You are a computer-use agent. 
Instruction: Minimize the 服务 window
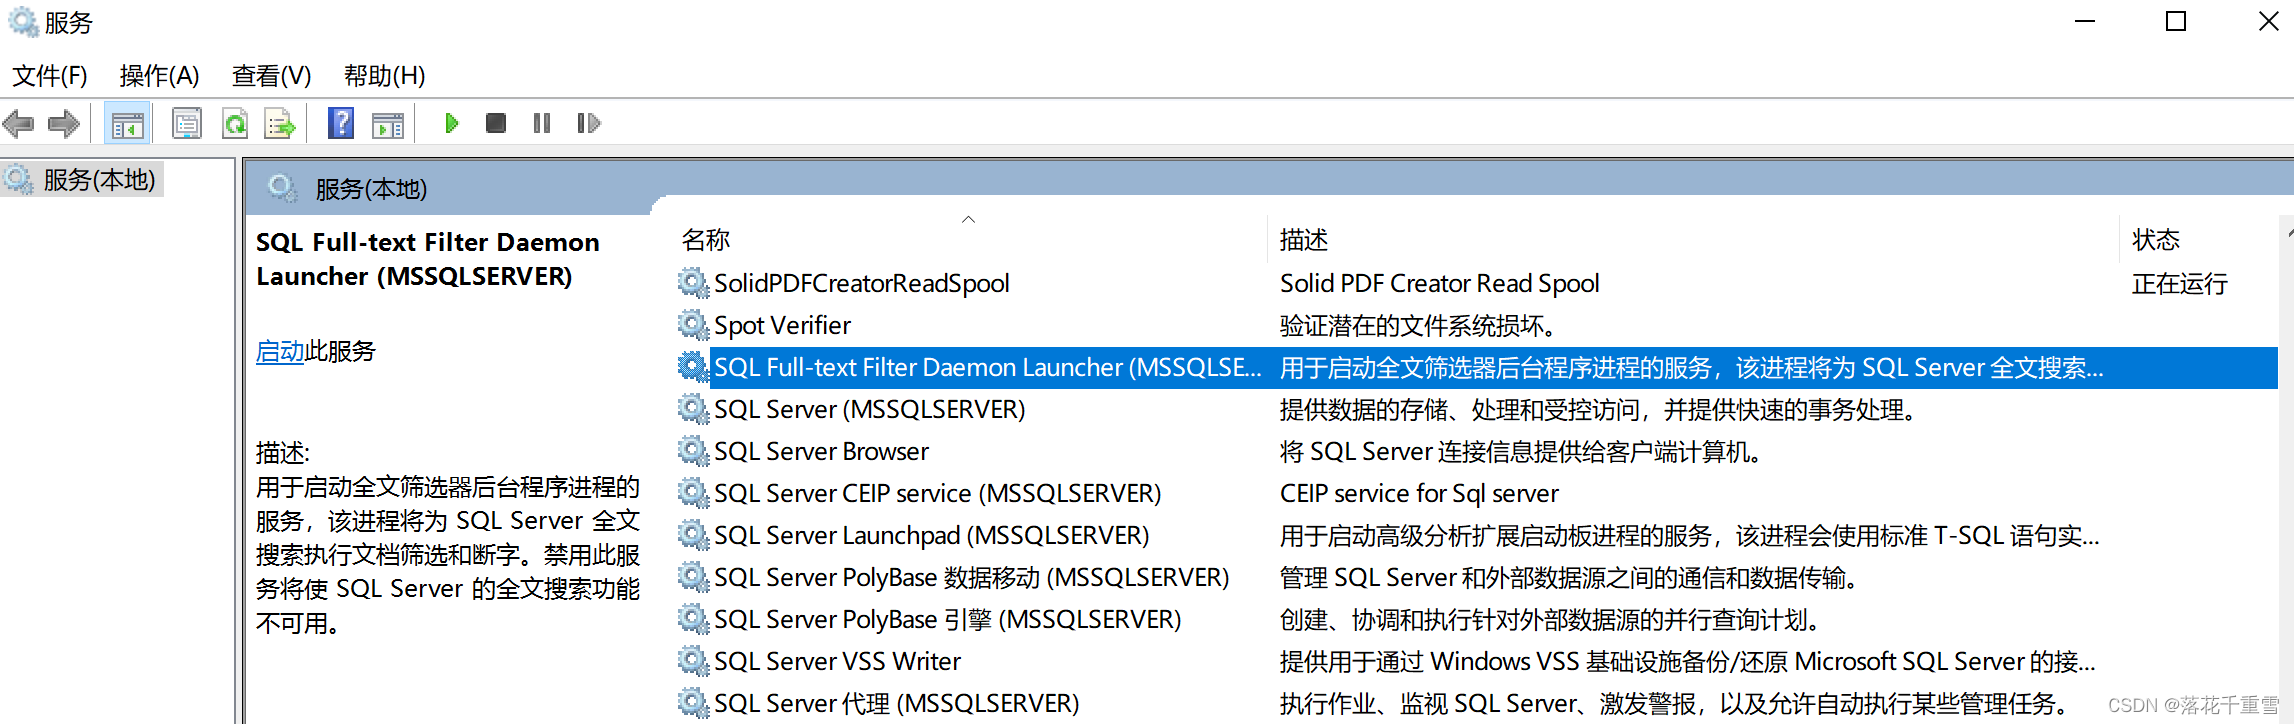coord(2085,21)
